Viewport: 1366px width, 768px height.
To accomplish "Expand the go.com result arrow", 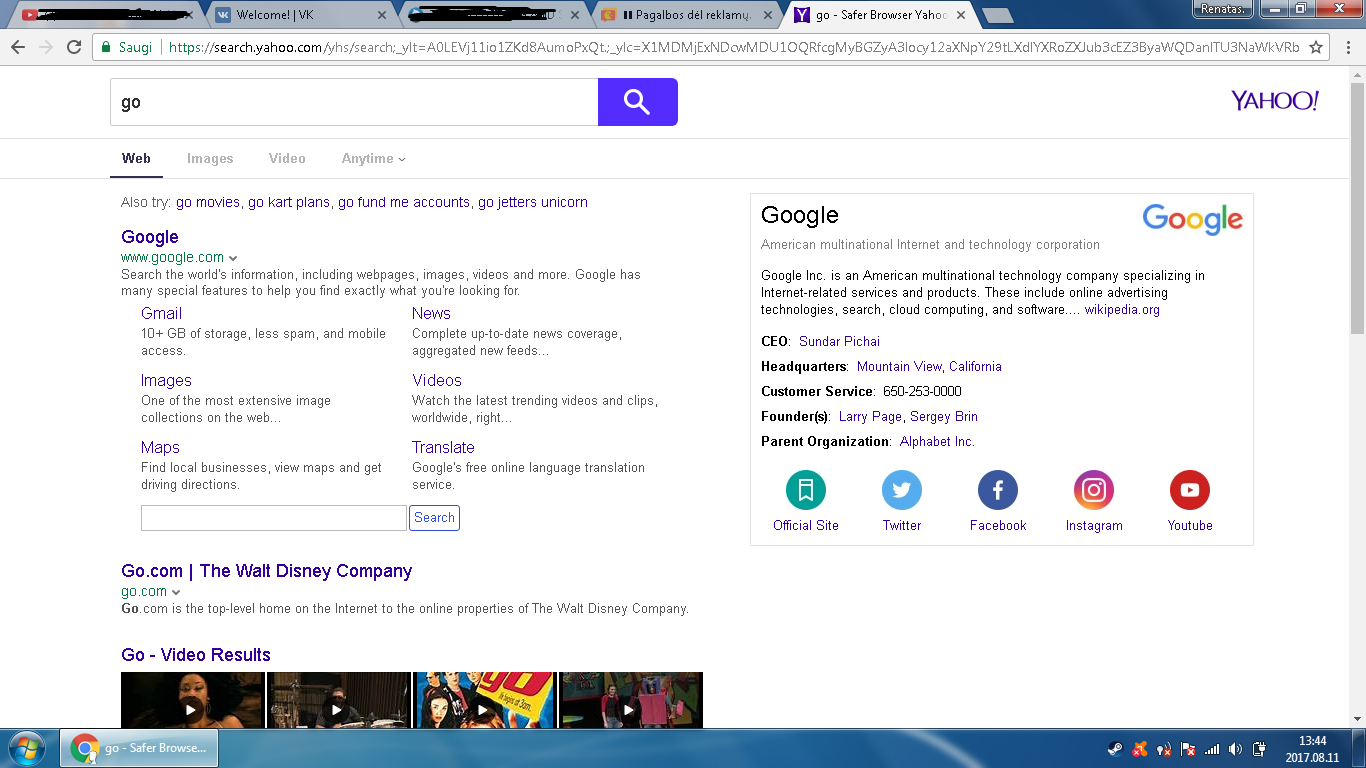I will click(x=176, y=592).
